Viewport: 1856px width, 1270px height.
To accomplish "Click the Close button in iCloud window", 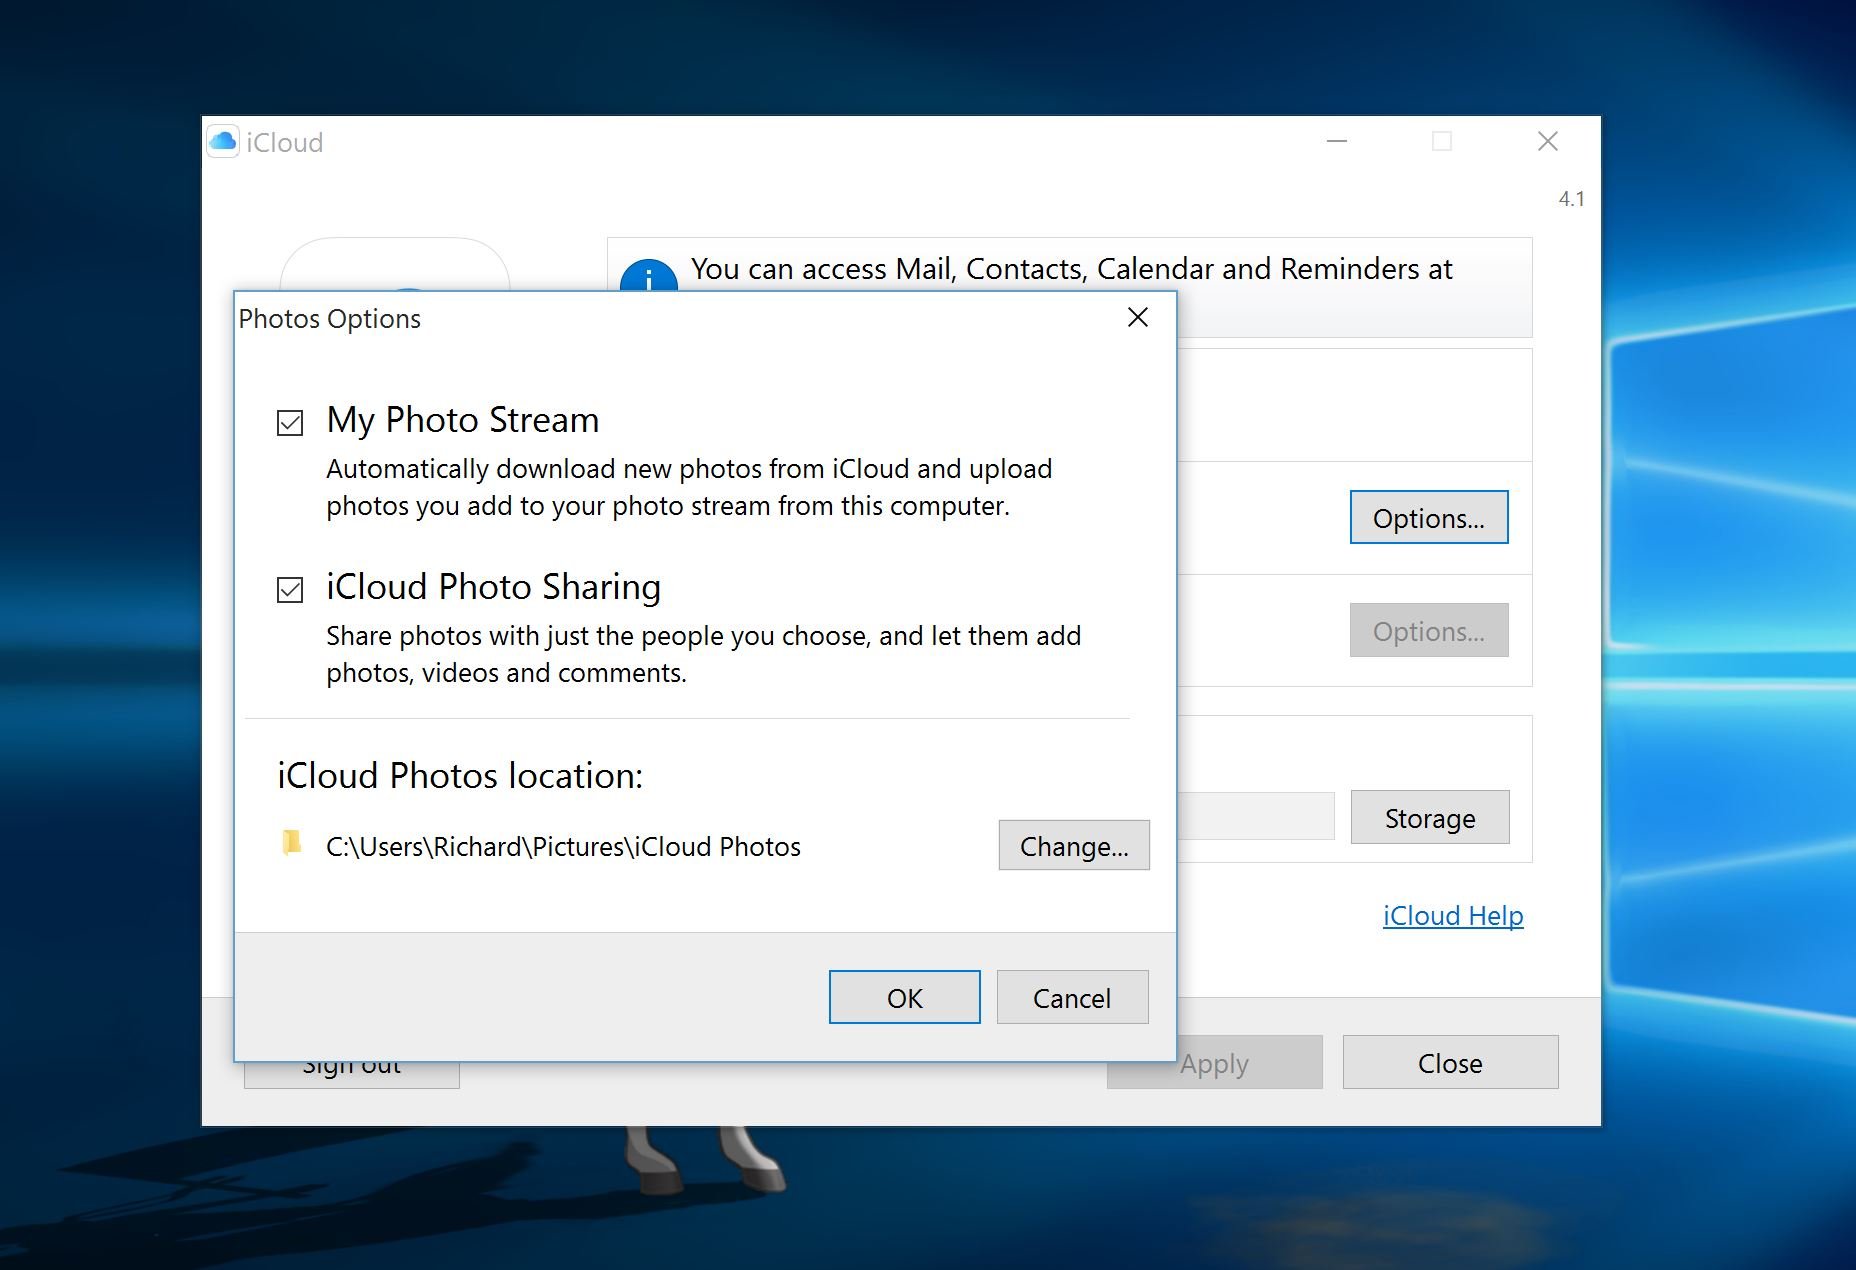I will (x=1450, y=1062).
